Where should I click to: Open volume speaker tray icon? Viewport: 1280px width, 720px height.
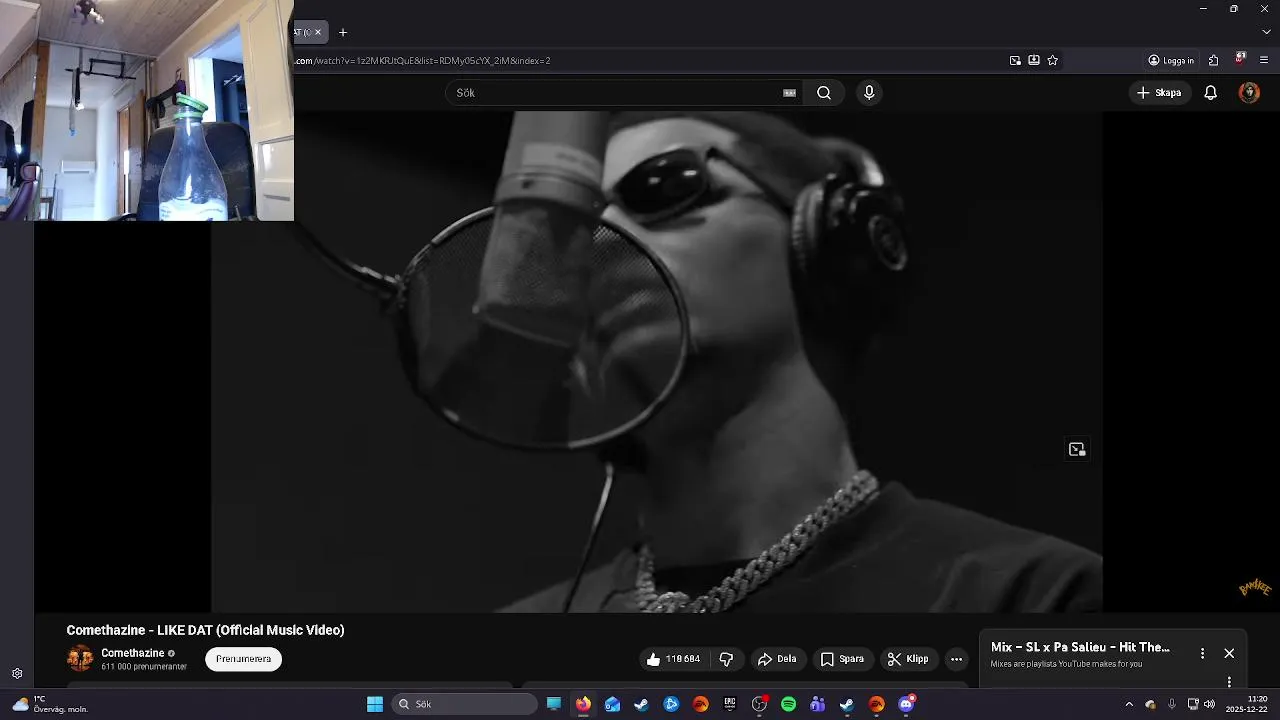click(1210, 704)
